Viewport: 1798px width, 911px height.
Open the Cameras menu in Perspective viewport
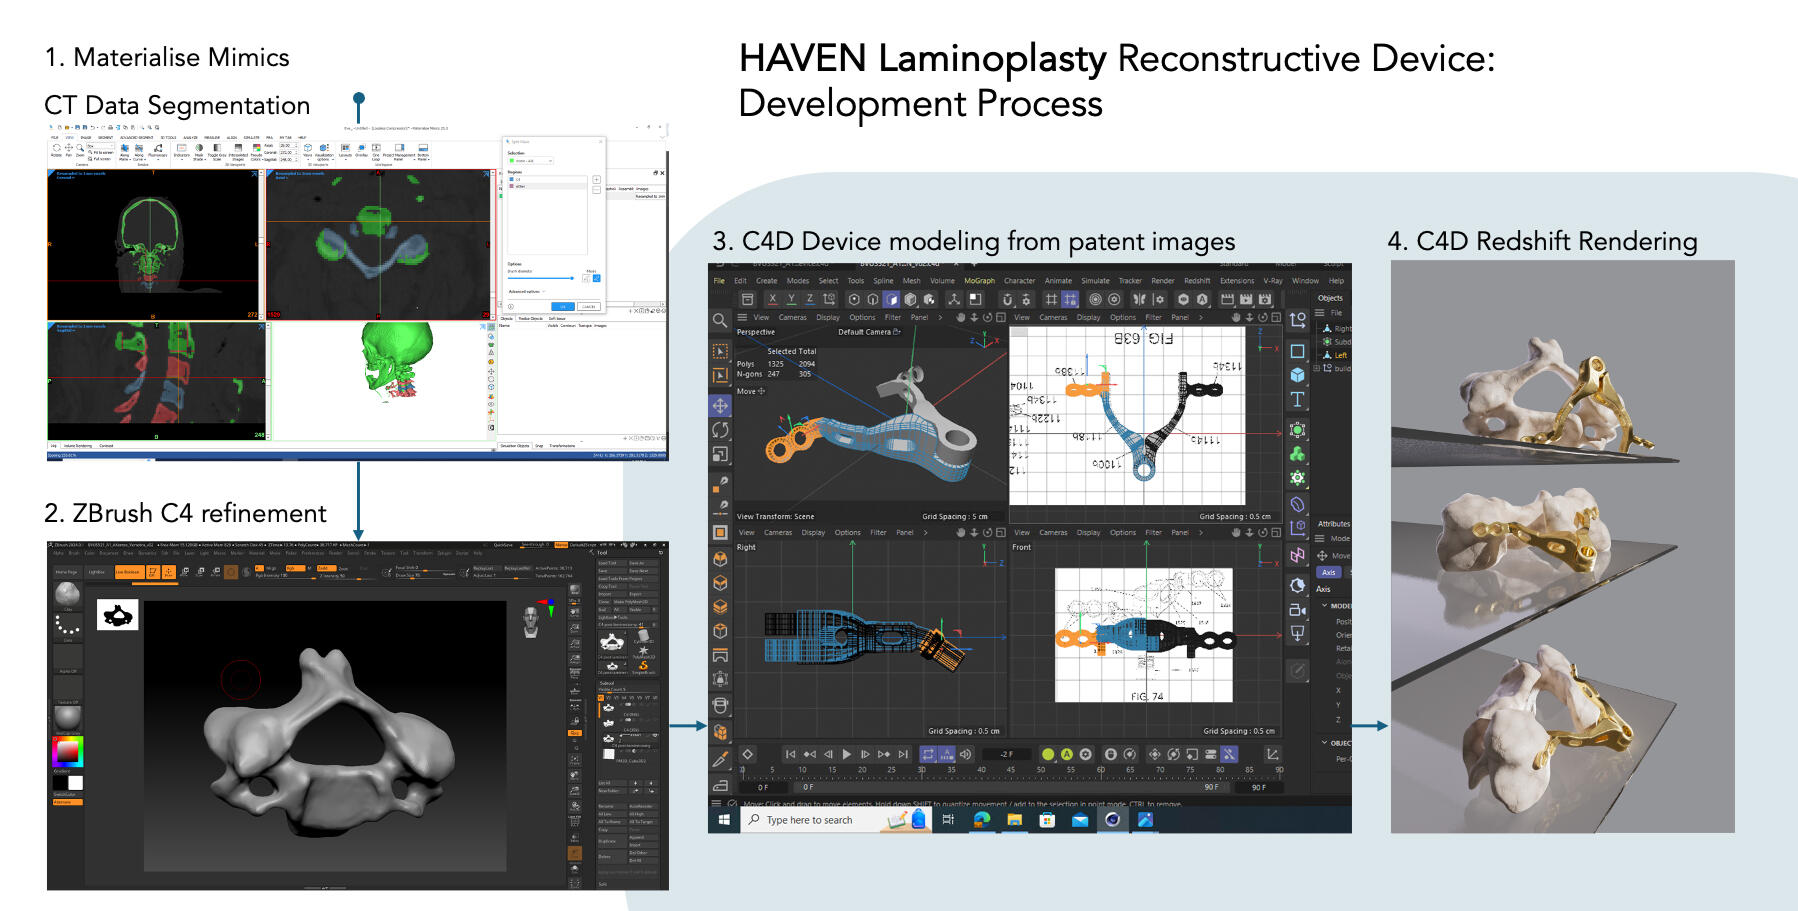point(792,318)
